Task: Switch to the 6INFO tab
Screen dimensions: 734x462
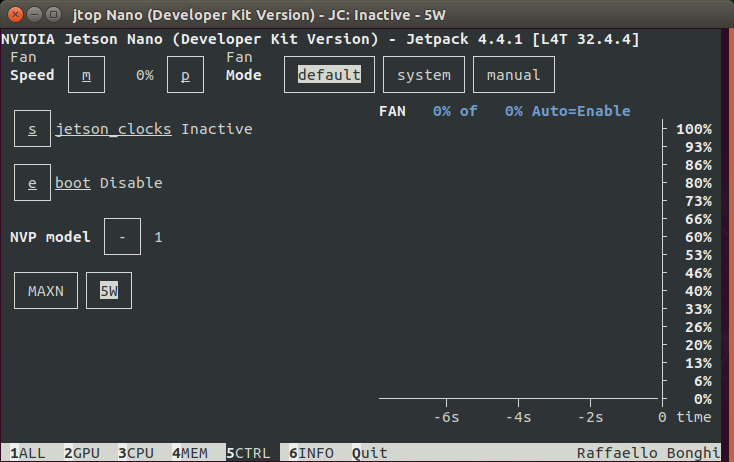Action: [x=311, y=453]
